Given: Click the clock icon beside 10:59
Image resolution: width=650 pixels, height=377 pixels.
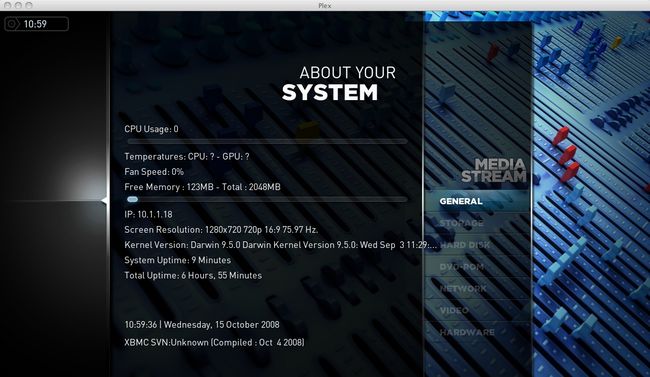Looking at the screenshot, I should coord(12,24).
